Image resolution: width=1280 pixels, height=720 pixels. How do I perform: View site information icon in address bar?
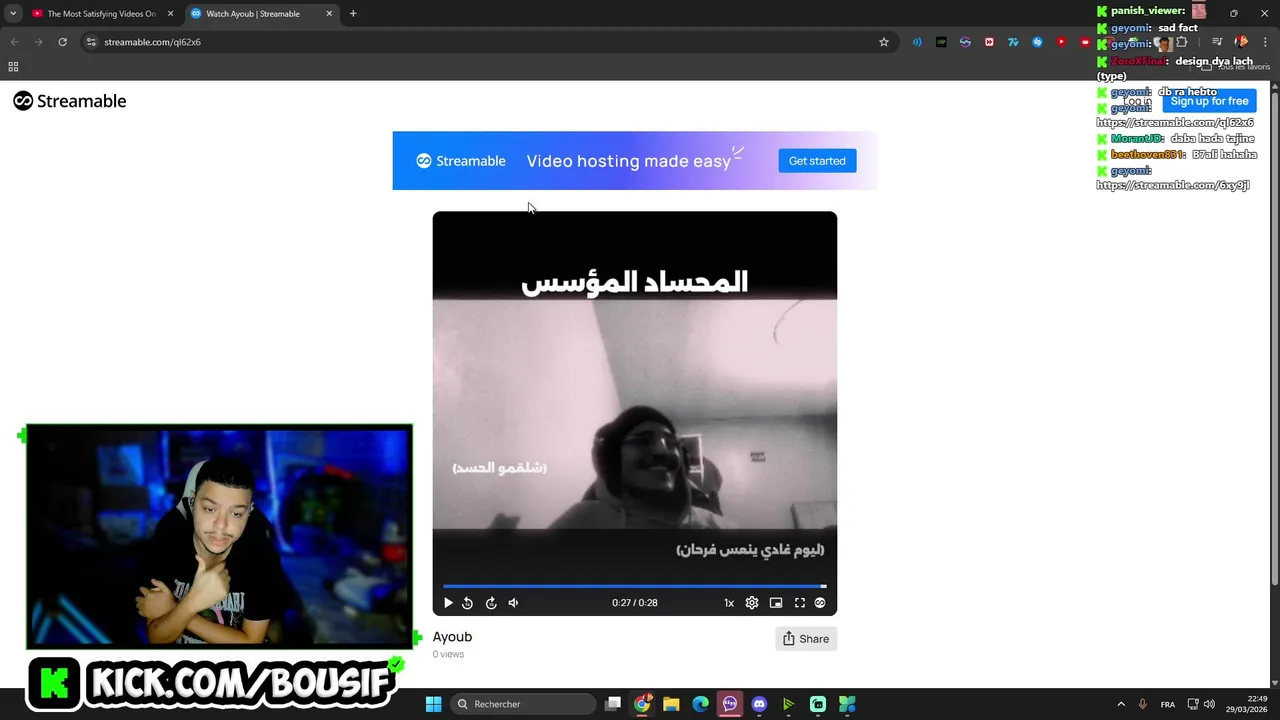tap(91, 42)
